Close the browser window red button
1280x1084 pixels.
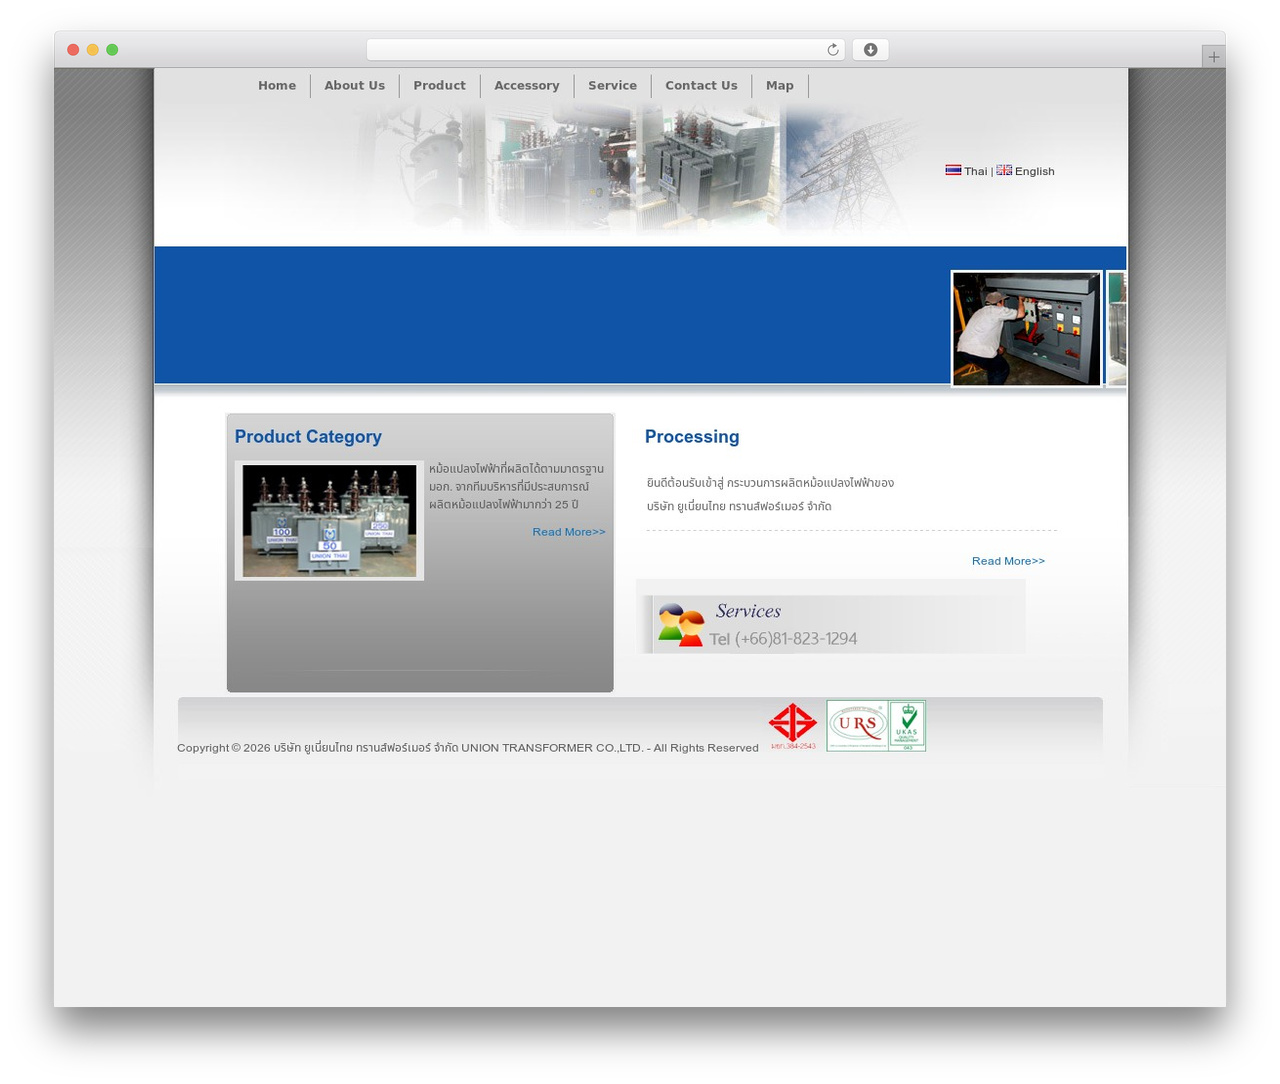[73, 50]
